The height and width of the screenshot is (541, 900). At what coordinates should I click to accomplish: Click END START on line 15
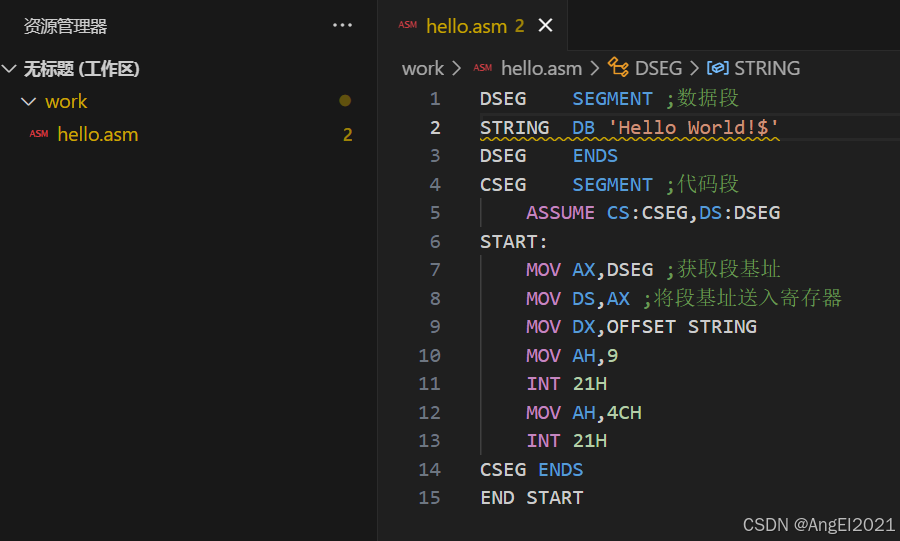(532, 497)
